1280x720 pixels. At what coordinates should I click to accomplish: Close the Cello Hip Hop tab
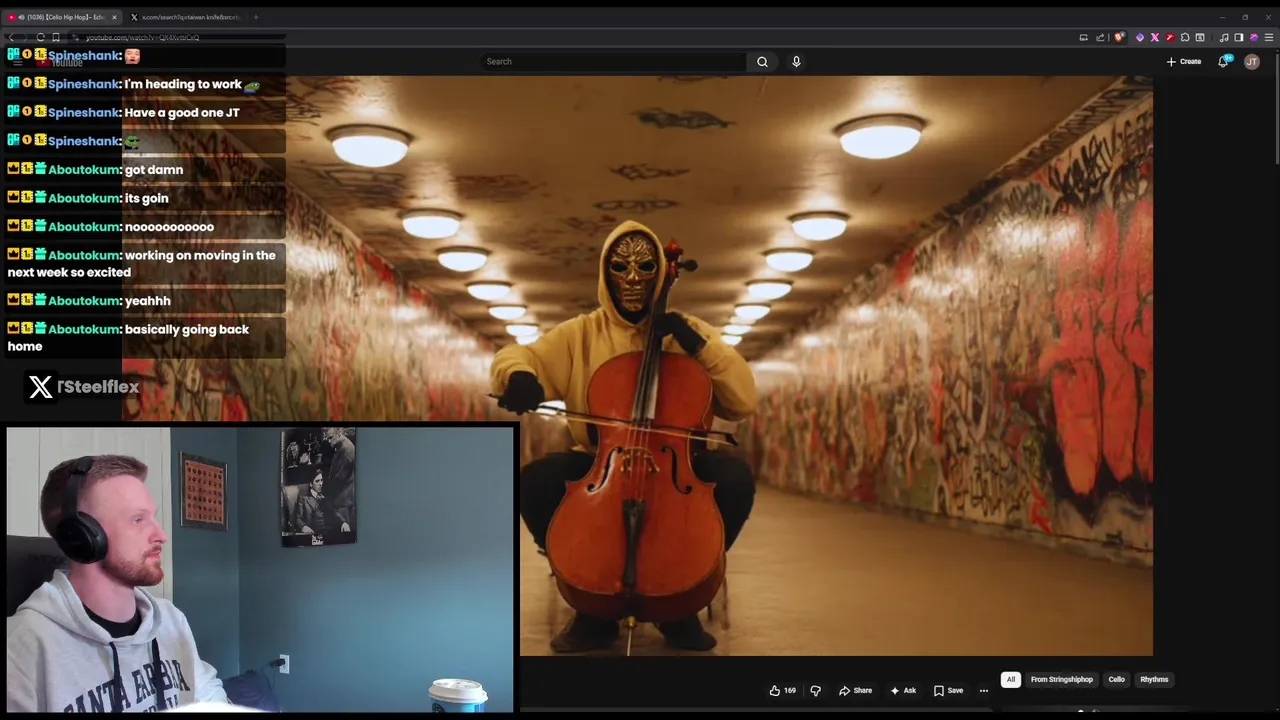coord(114,17)
